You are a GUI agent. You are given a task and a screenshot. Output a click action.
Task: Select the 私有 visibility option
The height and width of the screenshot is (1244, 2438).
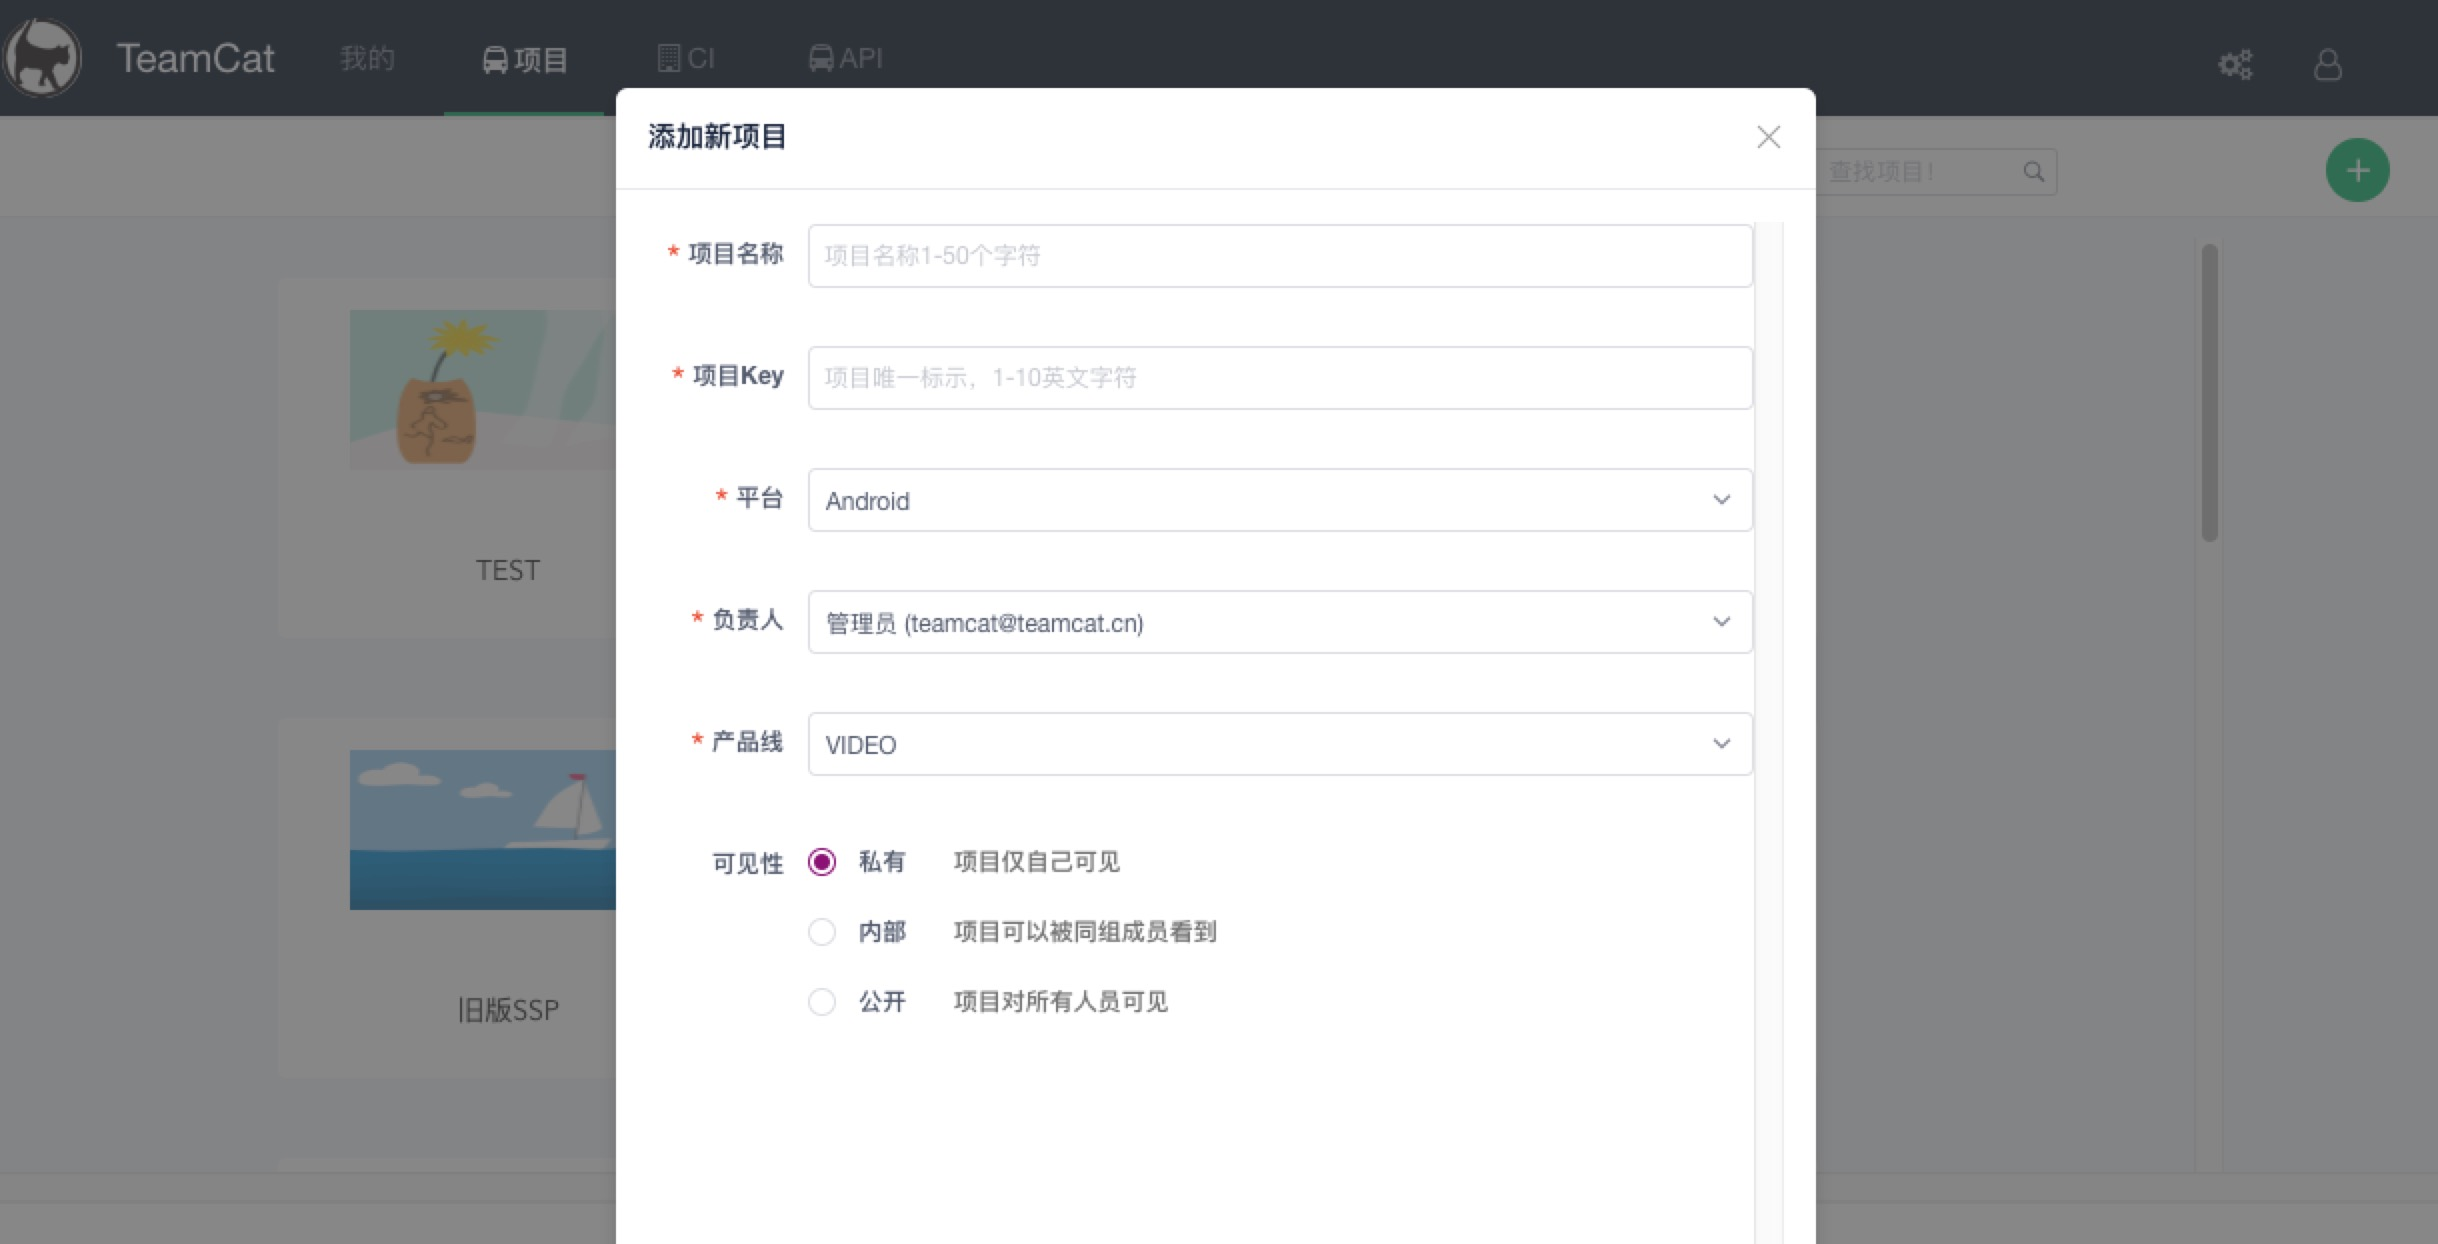822,861
